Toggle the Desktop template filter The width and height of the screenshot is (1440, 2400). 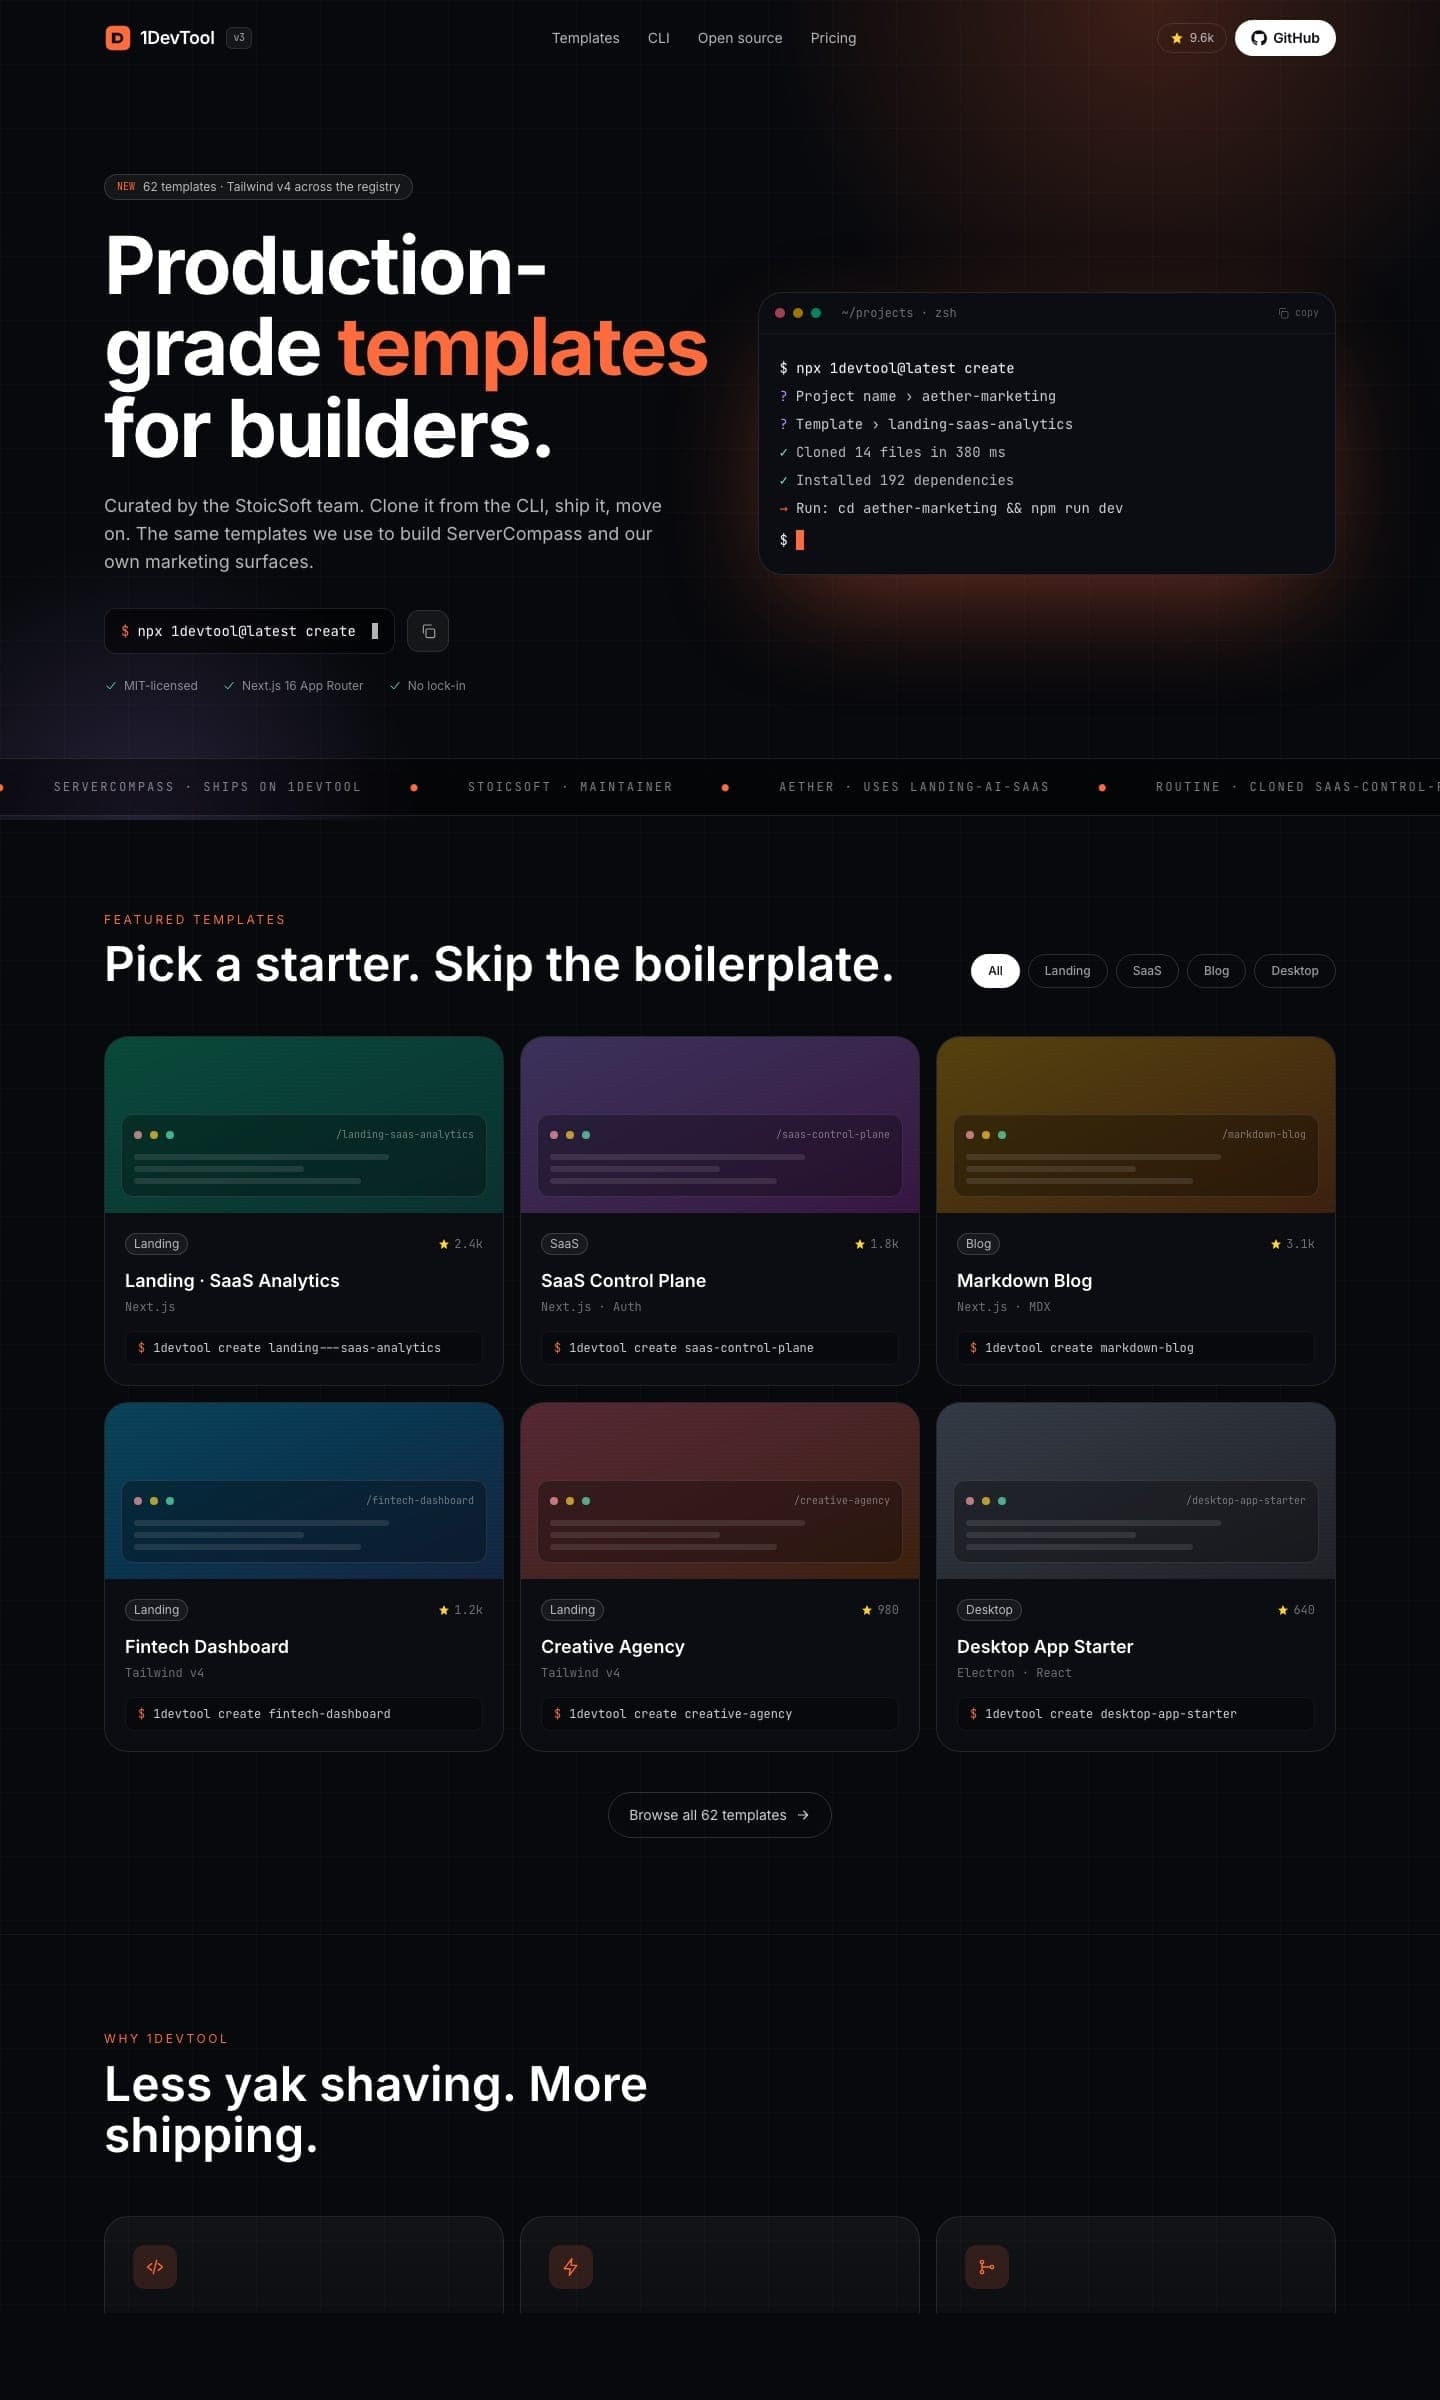(x=1294, y=971)
